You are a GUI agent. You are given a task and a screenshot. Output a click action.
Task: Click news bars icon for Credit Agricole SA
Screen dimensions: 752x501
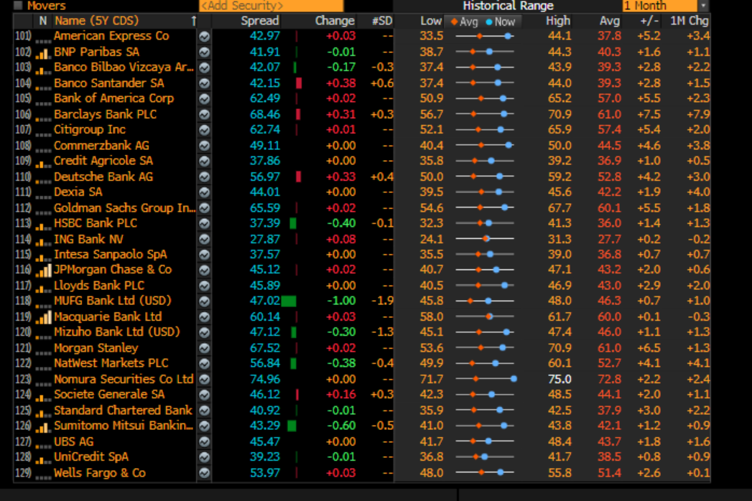point(43,162)
